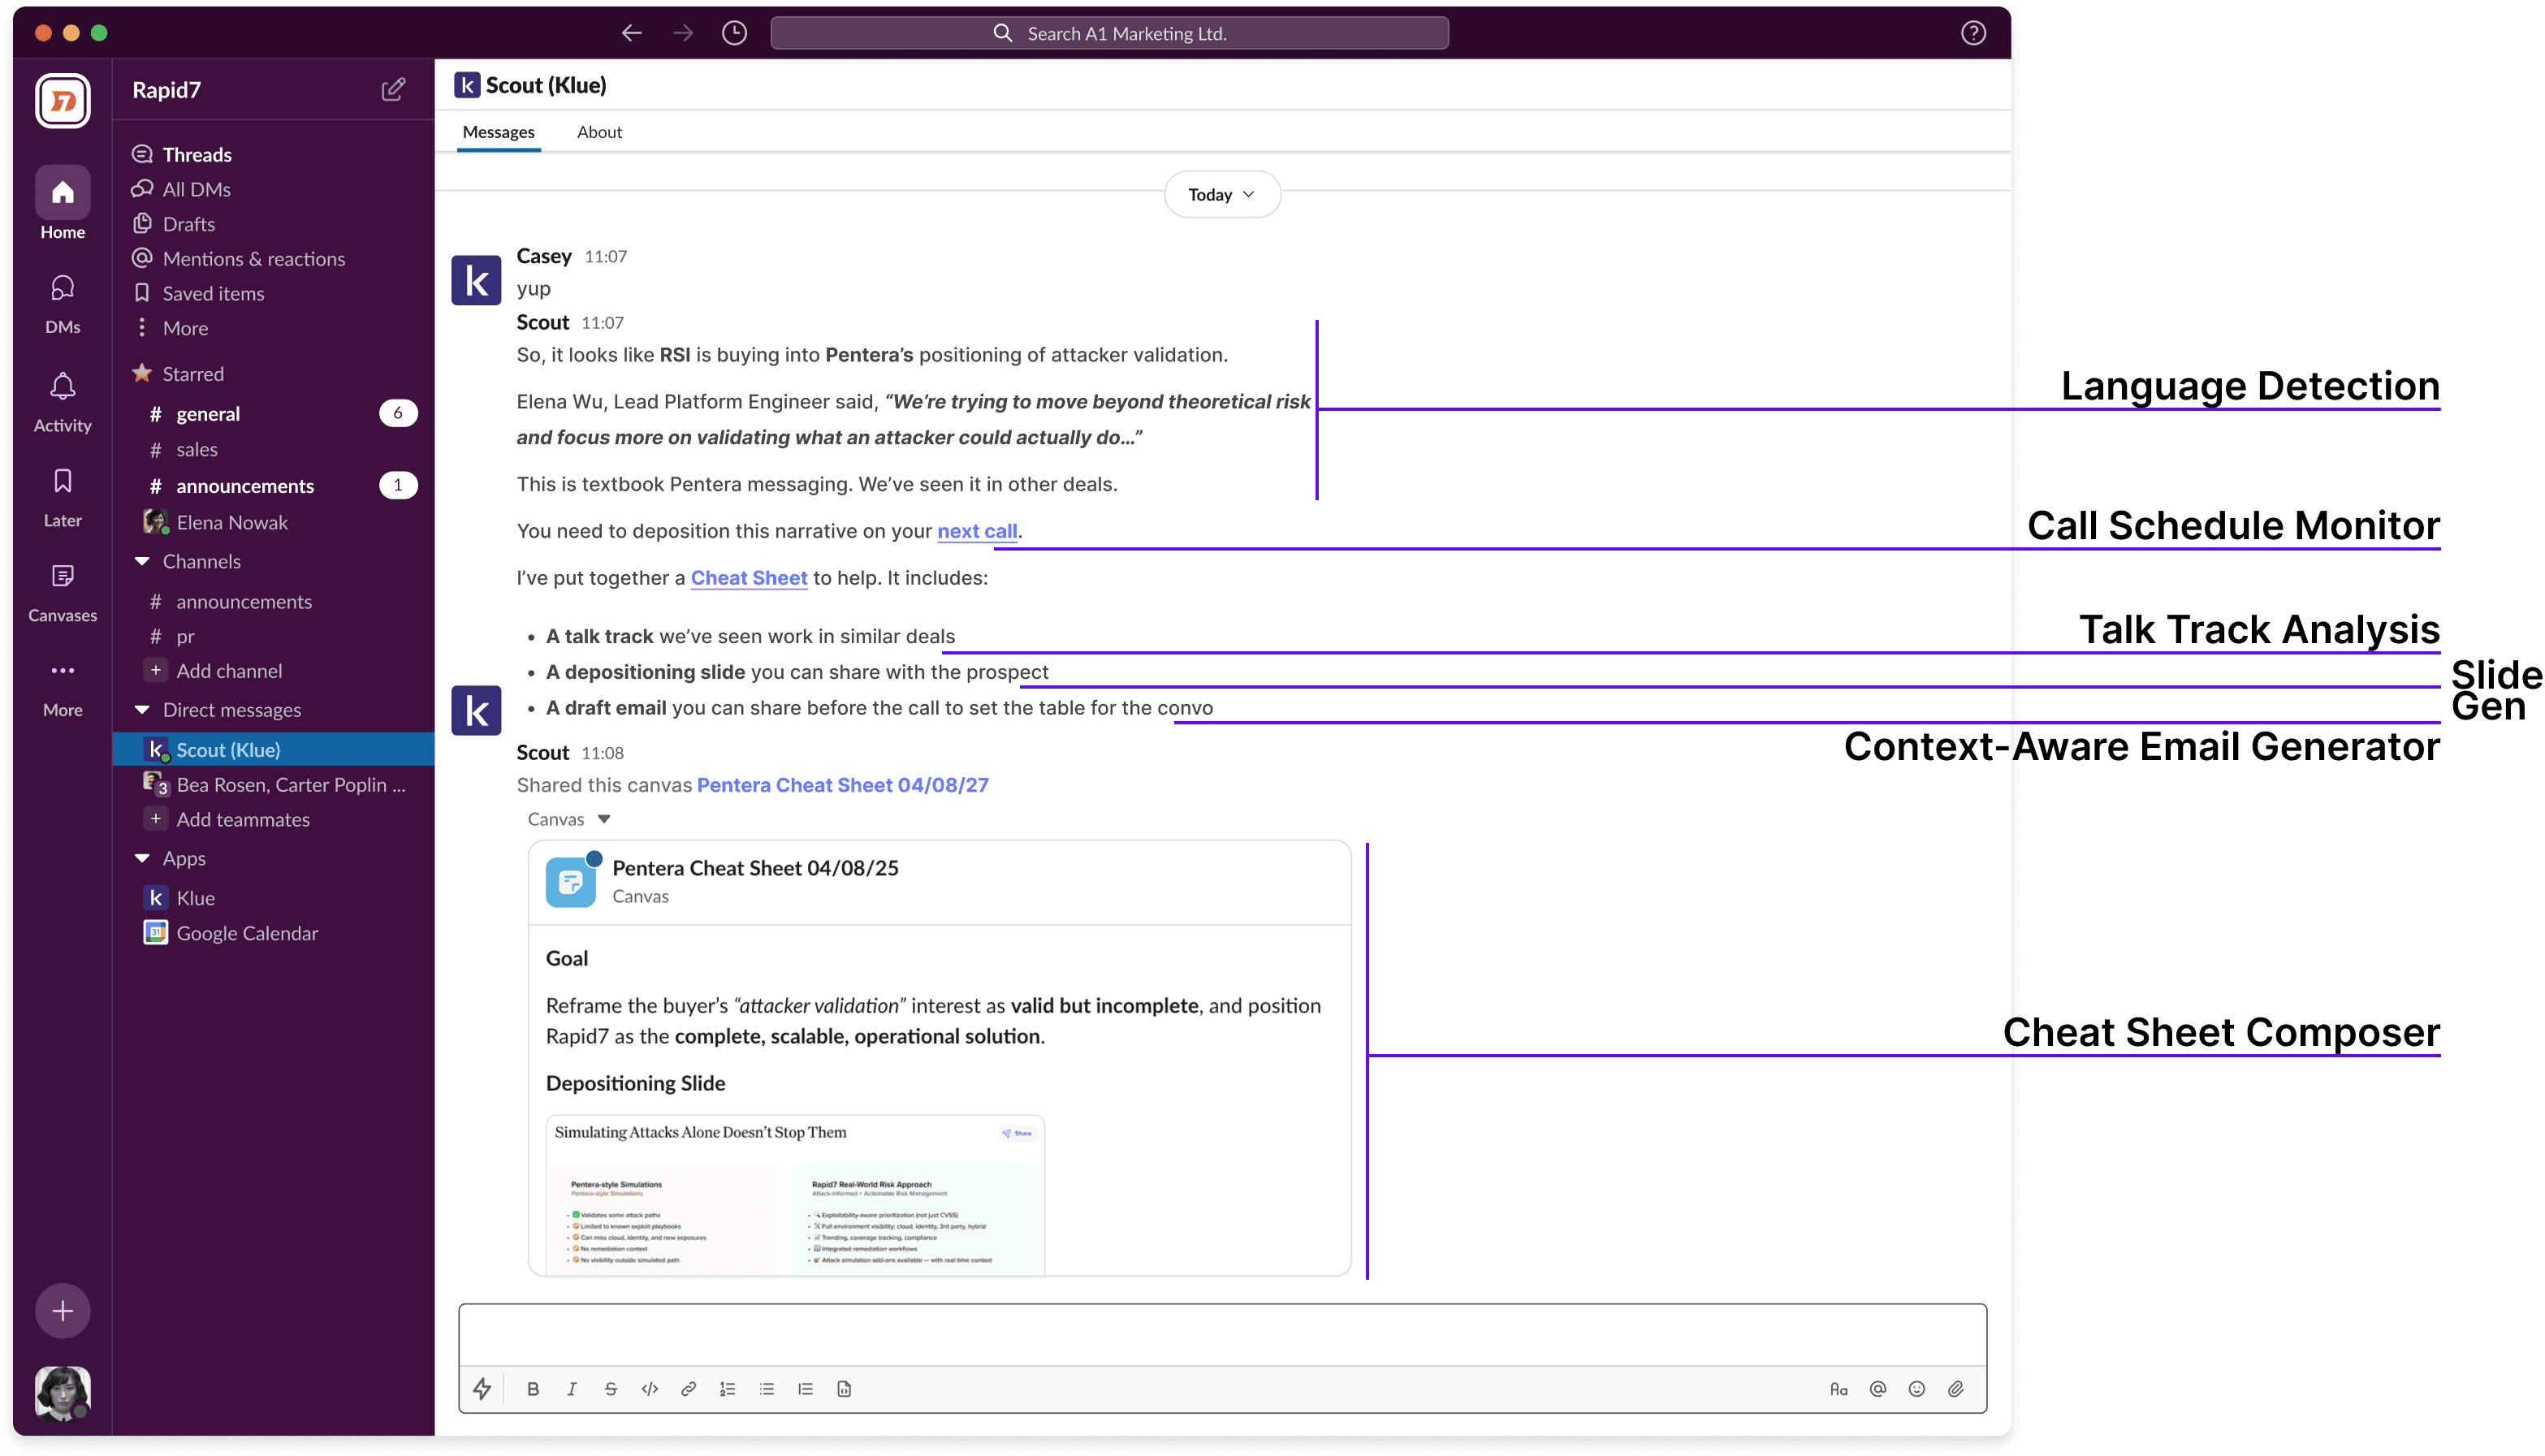This screenshot has width=2545, height=1456.
Task: Insert a link using the chain icon
Action: pos(689,1389)
